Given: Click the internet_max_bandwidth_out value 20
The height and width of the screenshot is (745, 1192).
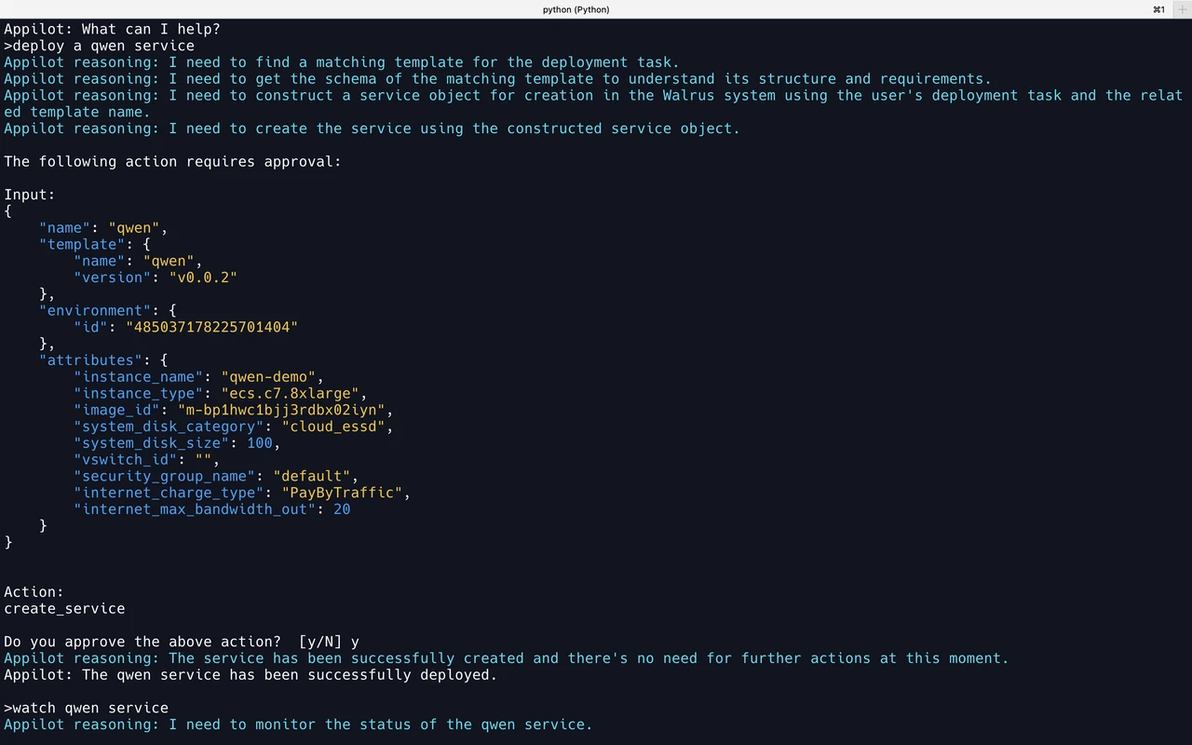Looking at the screenshot, I should click(342, 509).
